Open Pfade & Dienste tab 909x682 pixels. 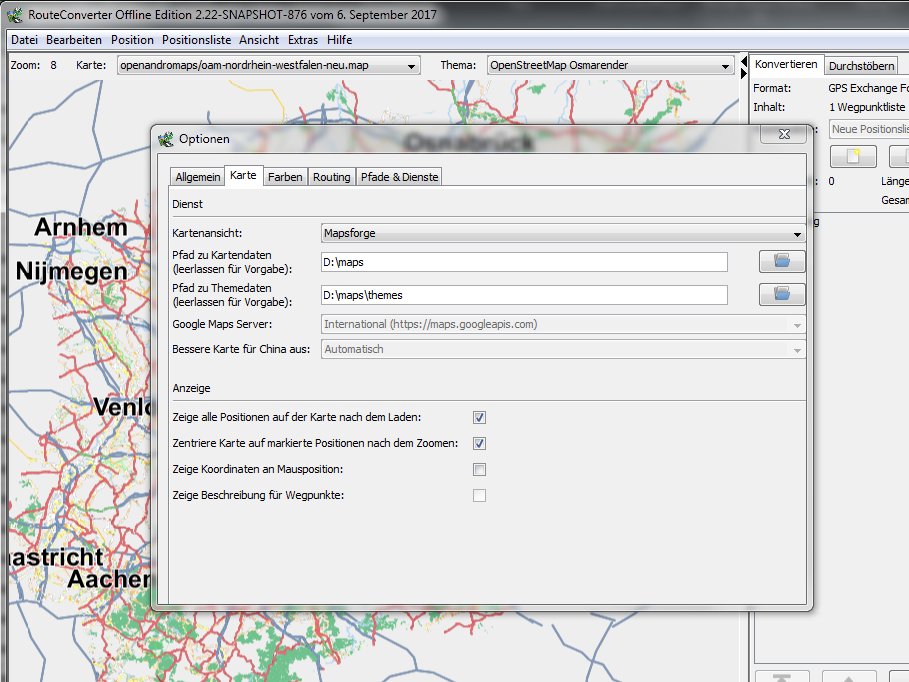point(399,177)
